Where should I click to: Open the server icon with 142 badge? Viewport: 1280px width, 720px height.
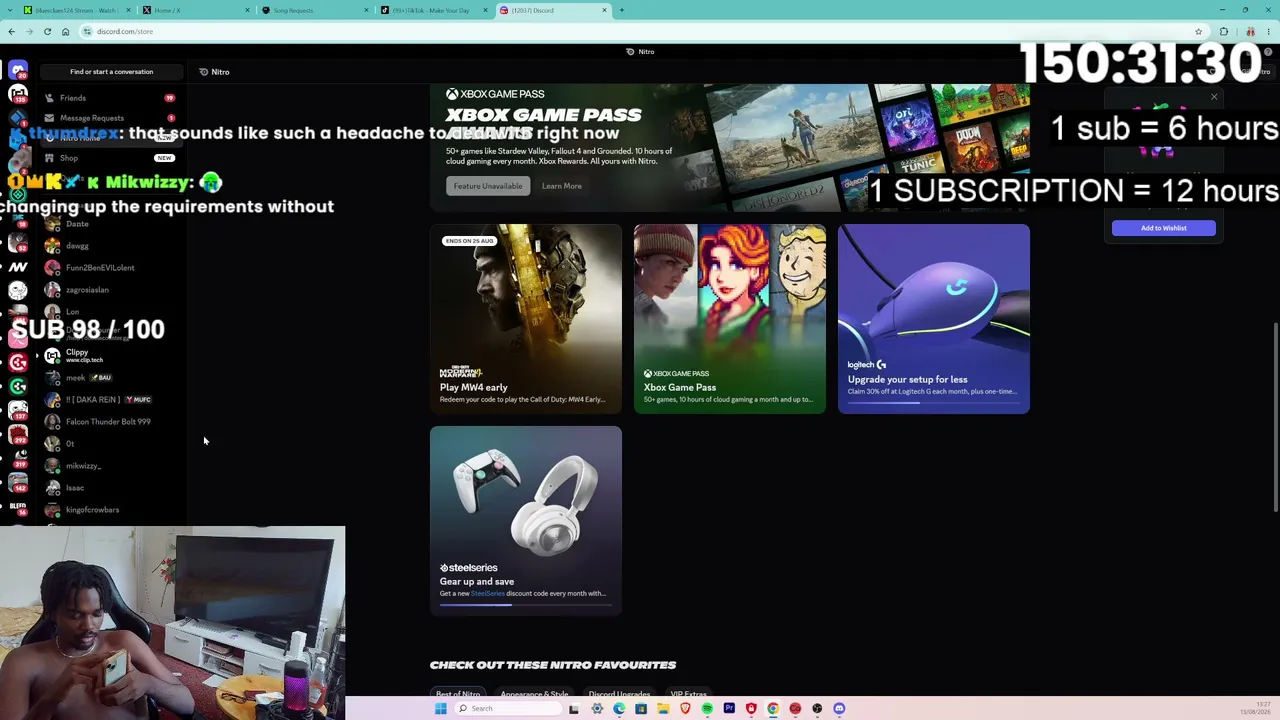pyautogui.click(x=18, y=483)
